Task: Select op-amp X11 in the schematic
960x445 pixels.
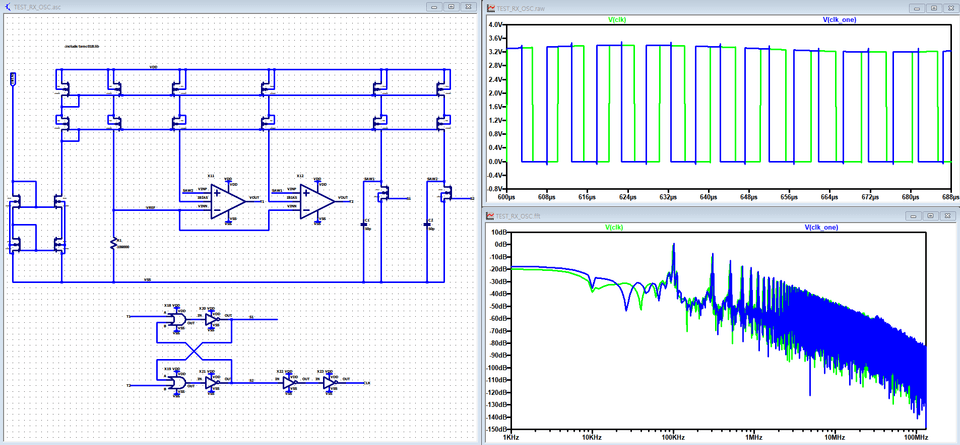Action: tap(228, 201)
